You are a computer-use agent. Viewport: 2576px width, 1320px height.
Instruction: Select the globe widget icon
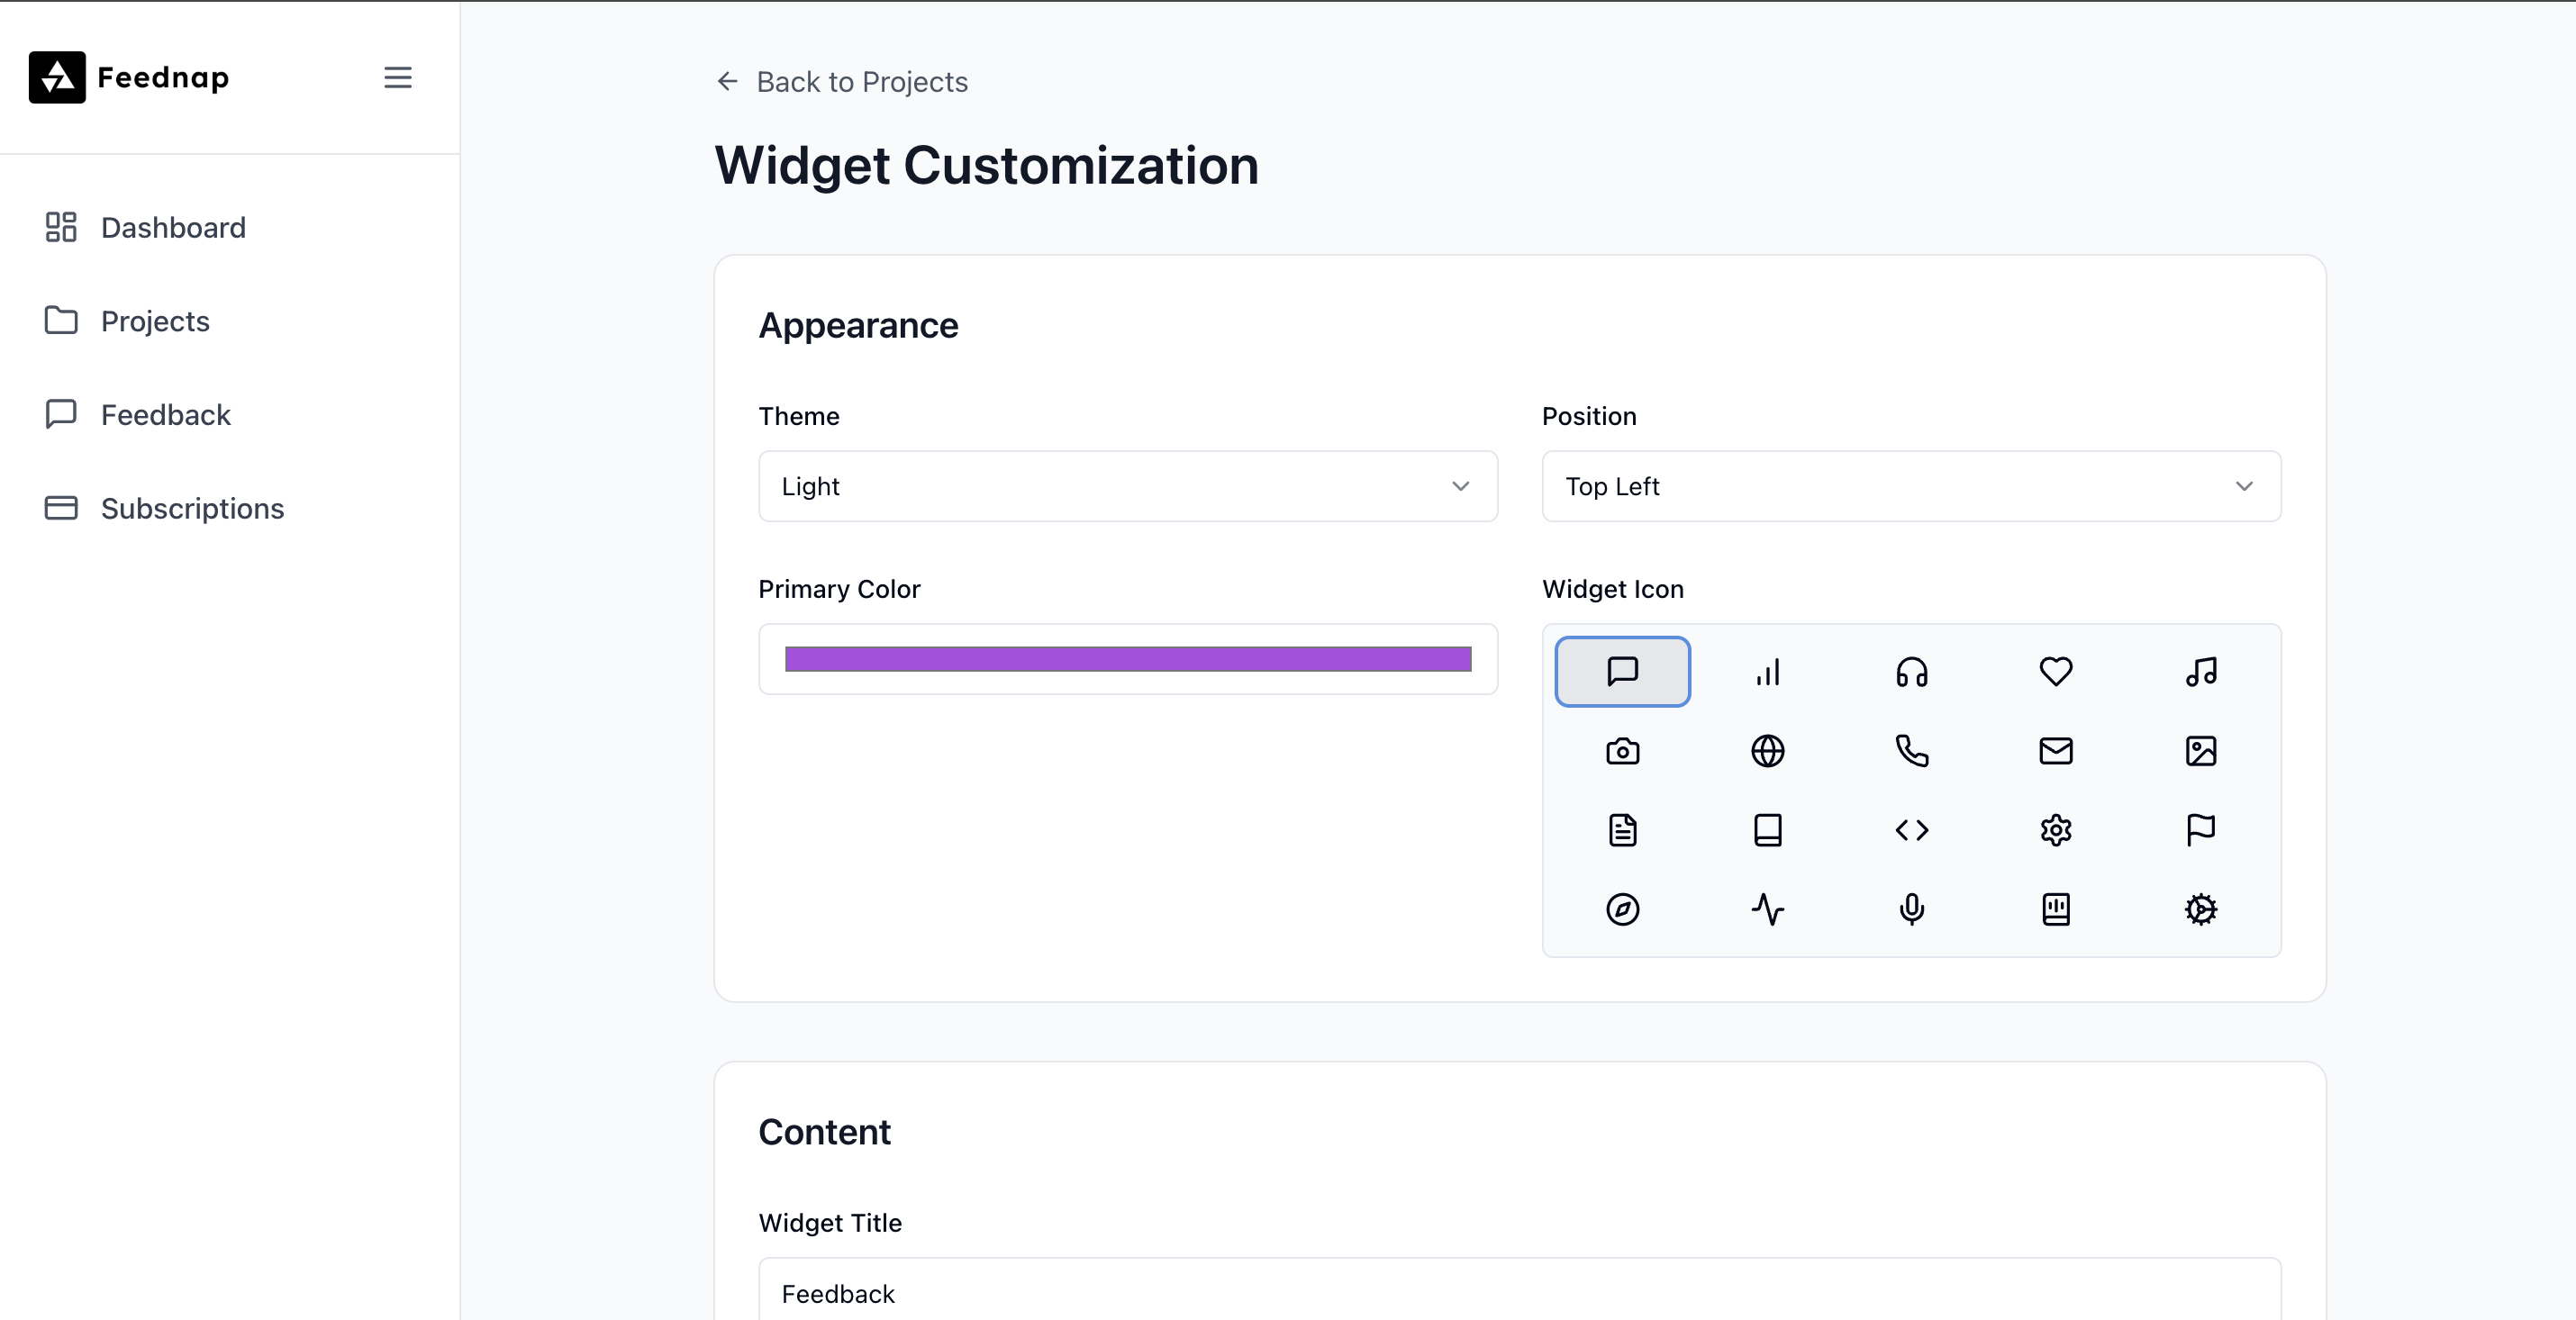click(x=1767, y=751)
